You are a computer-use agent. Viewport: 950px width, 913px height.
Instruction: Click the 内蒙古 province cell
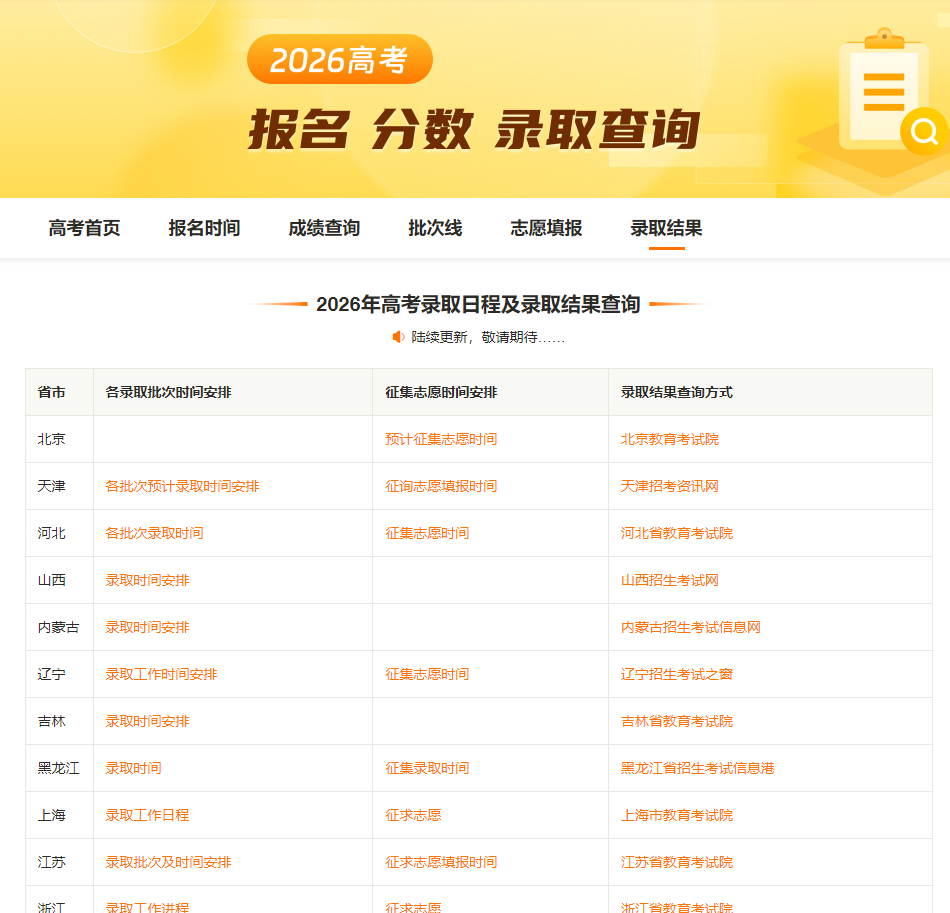pos(58,627)
